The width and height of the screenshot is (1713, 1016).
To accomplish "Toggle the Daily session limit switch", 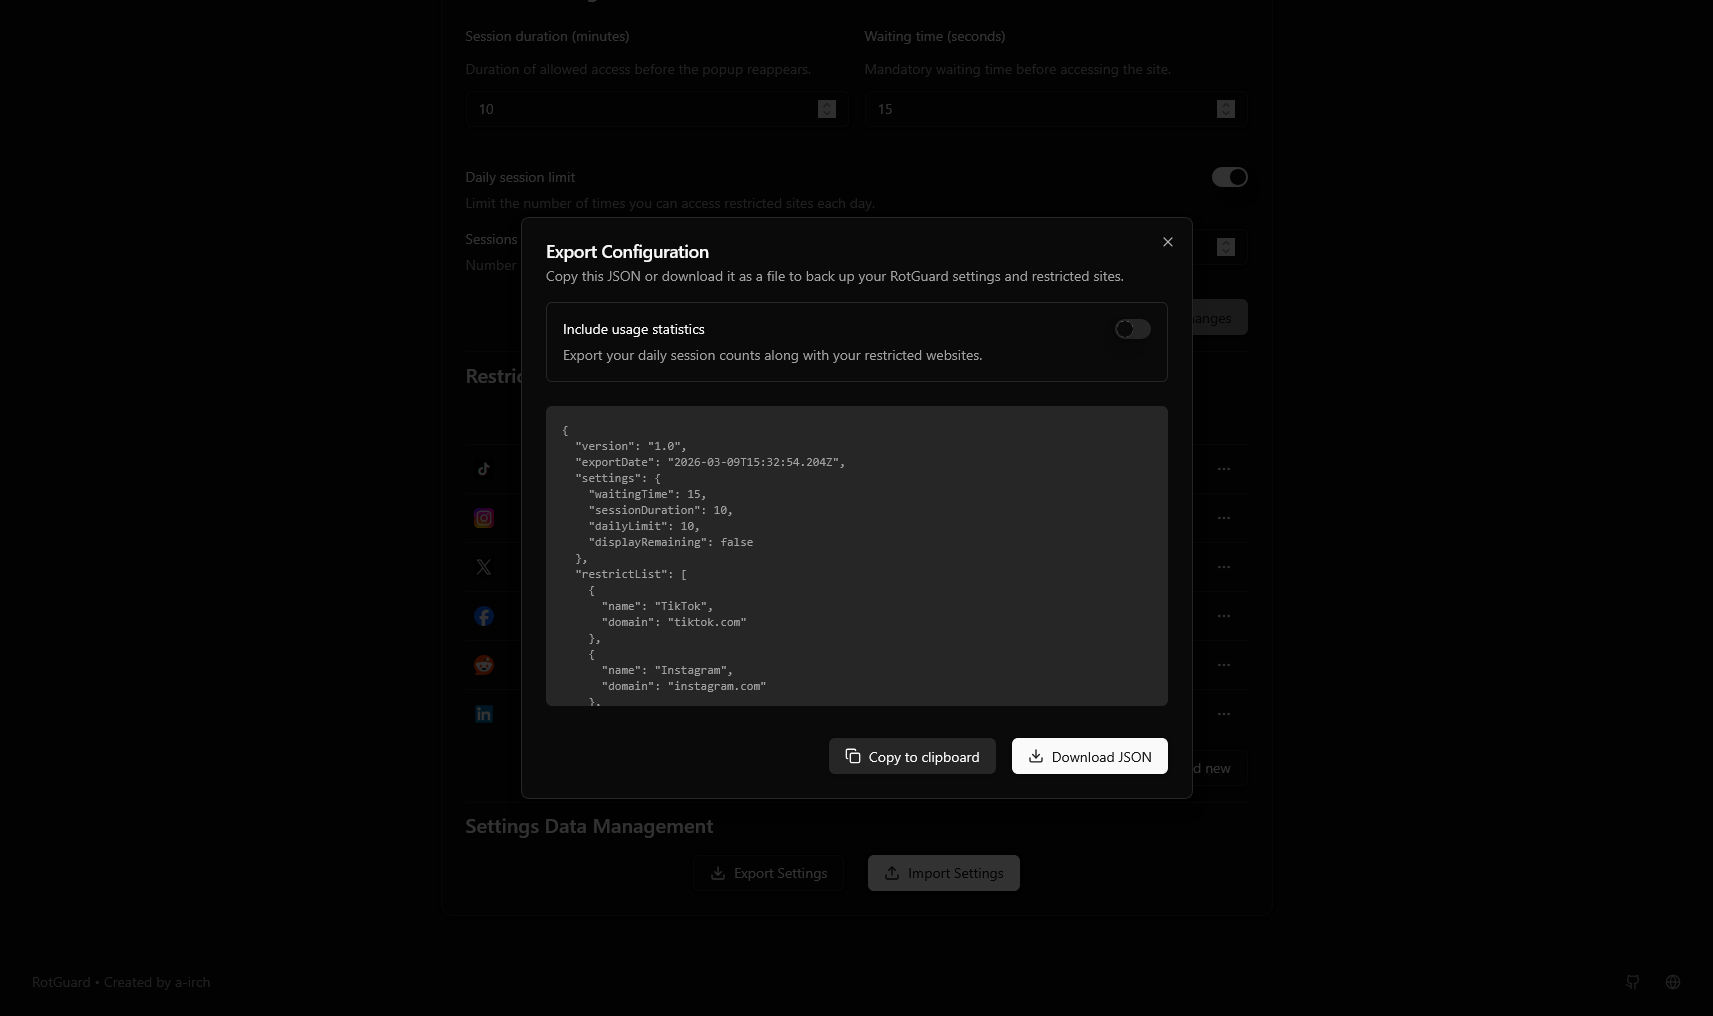I will click(1229, 177).
